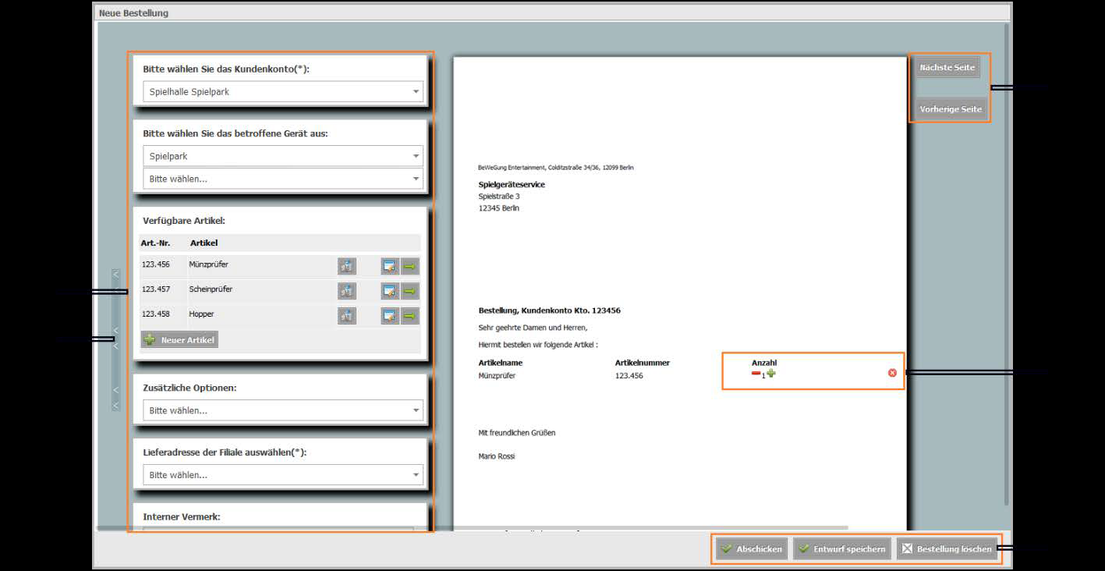Click the blue info icon in Münzprüfer row
This screenshot has height=571, width=1105.
tap(347, 266)
